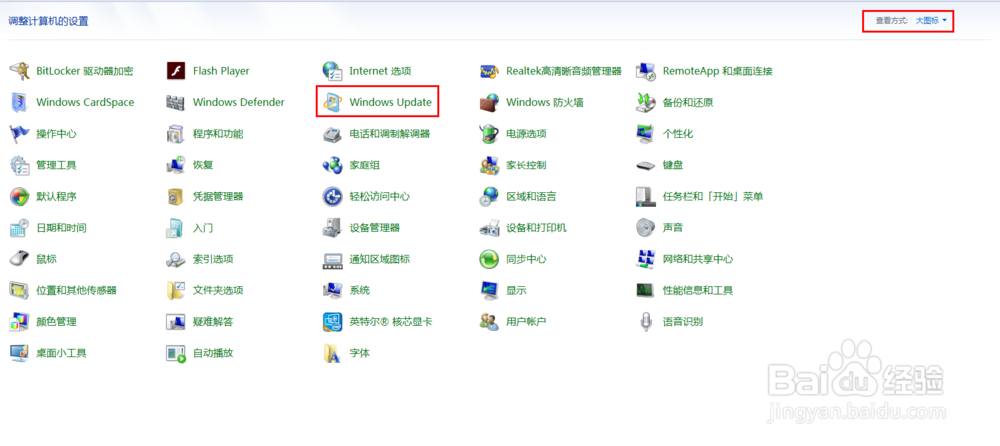Open the 键盘 keyboard icon
The width and height of the screenshot is (1000, 446).
(646, 165)
